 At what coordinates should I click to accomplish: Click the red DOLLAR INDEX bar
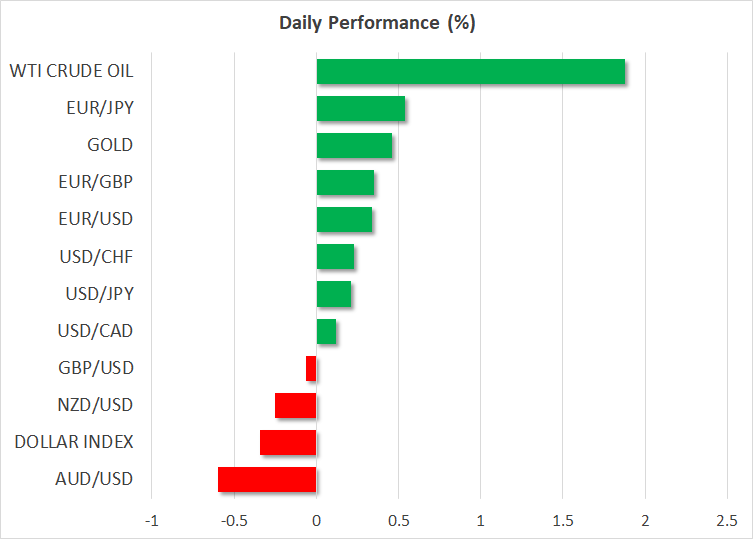[288, 442]
